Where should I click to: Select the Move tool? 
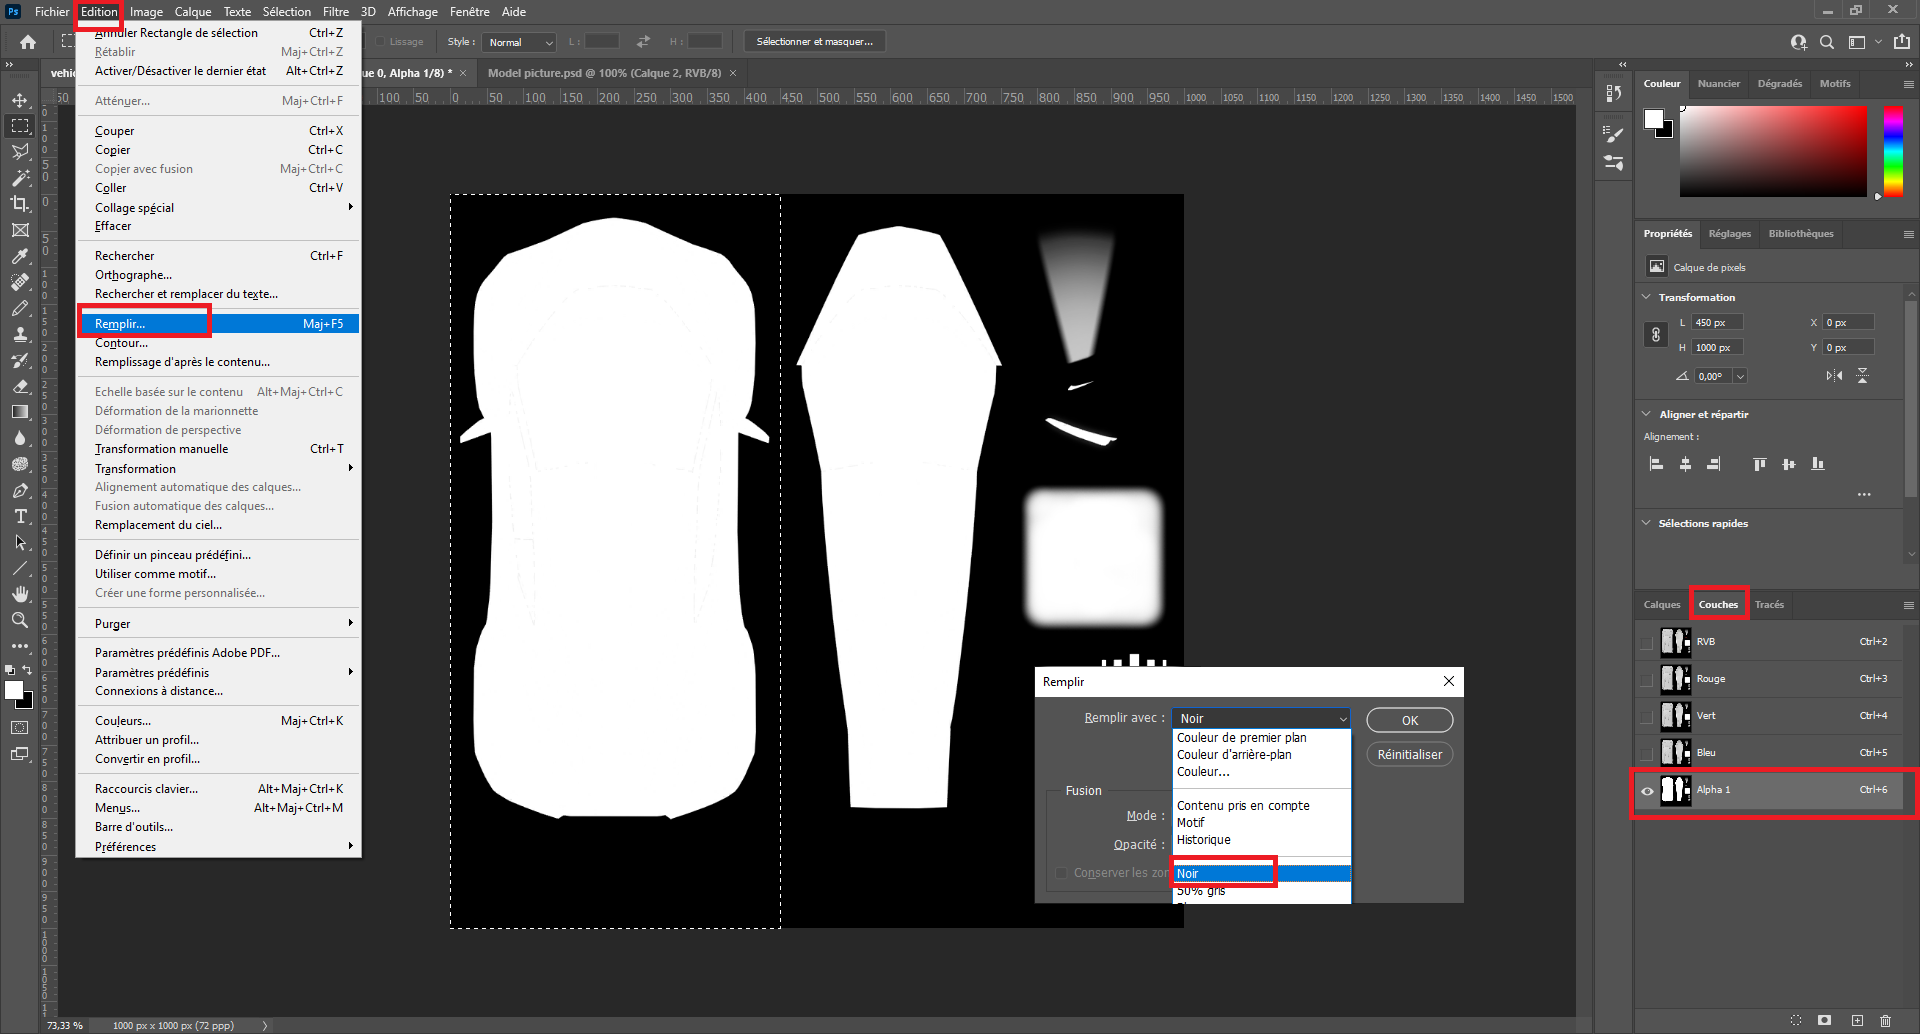20,100
